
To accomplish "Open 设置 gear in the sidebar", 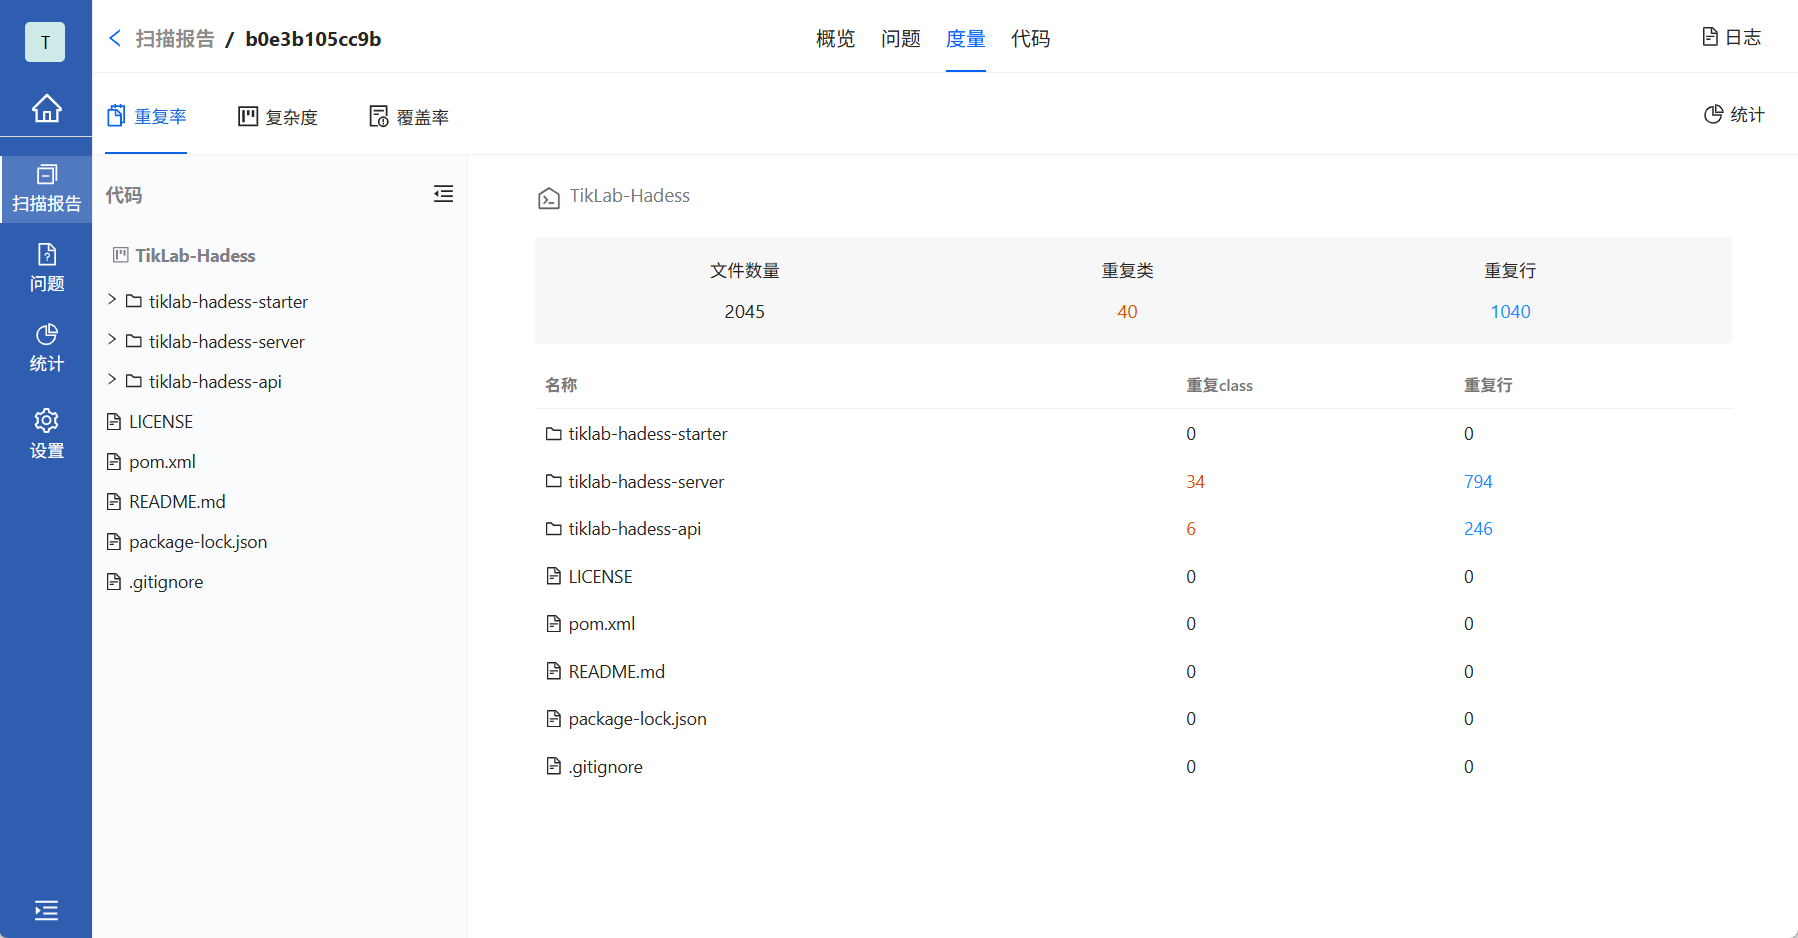I will [46, 434].
